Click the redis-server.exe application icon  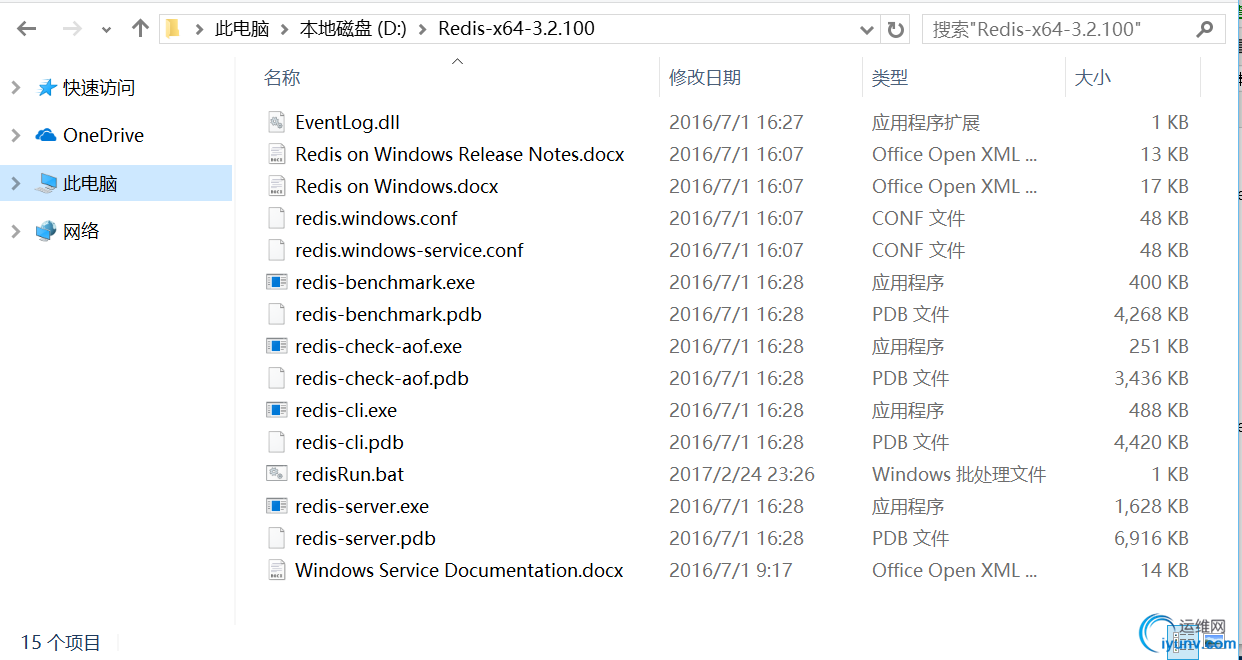pos(277,506)
